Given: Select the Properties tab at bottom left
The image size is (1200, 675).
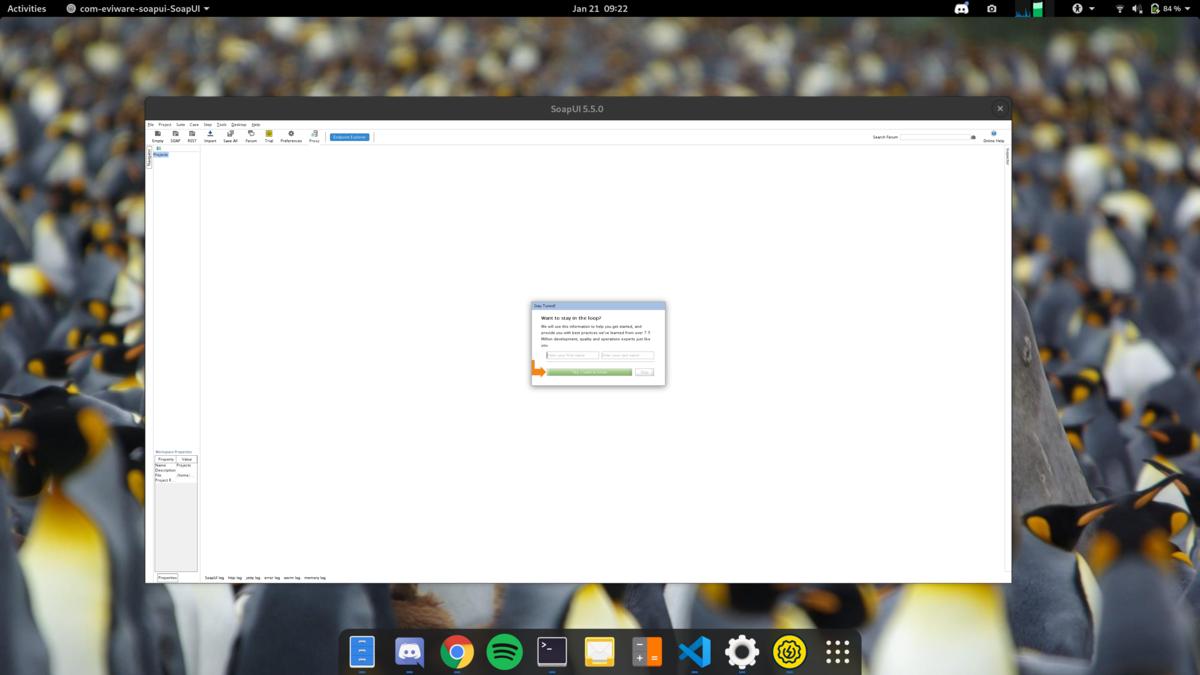Looking at the screenshot, I should click(168, 577).
